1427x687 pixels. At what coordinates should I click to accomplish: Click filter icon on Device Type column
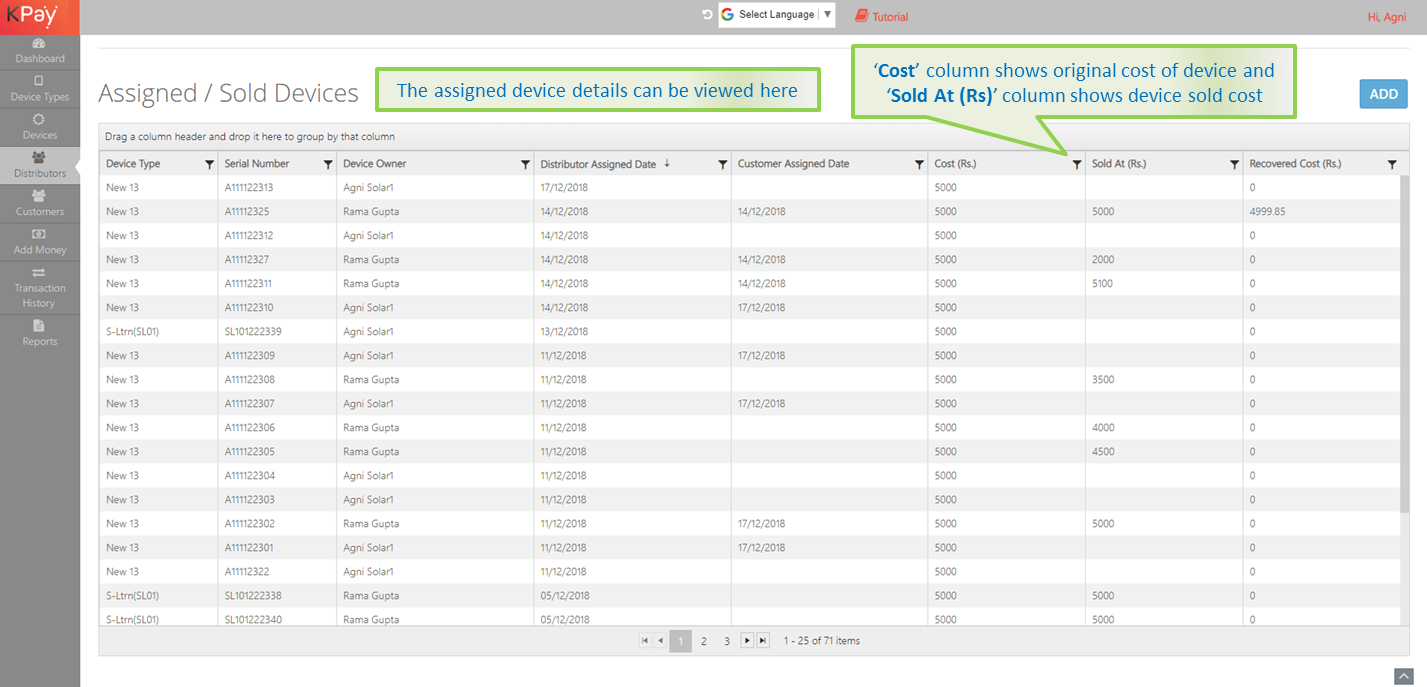coord(209,165)
